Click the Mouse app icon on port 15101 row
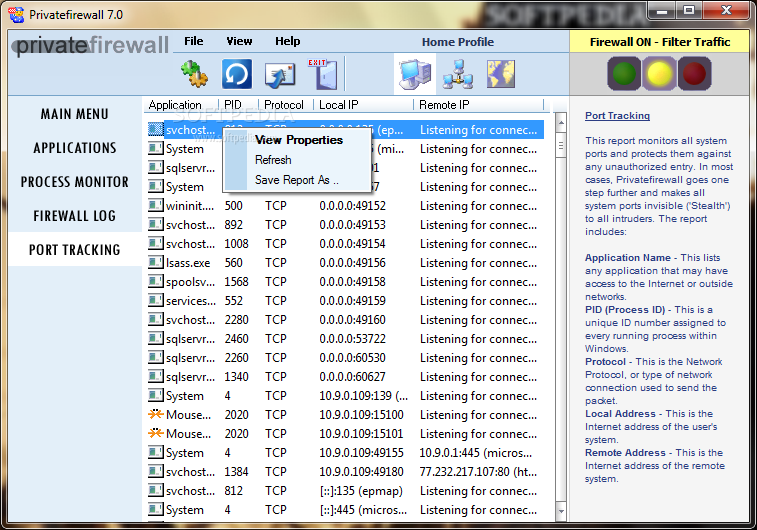 [x=155, y=433]
